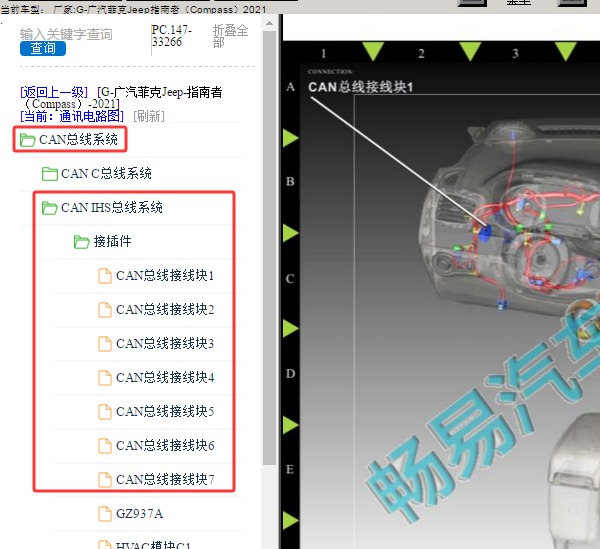Open CAN总线接线块2 document
Image resolution: width=600 pixels, height=549 pixels.
click(x=165, y=310)
